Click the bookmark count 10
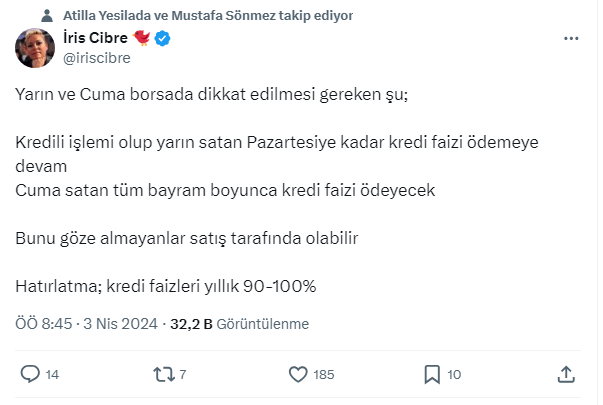The height and width of the screenshot is (405, 603). (454, 375)
